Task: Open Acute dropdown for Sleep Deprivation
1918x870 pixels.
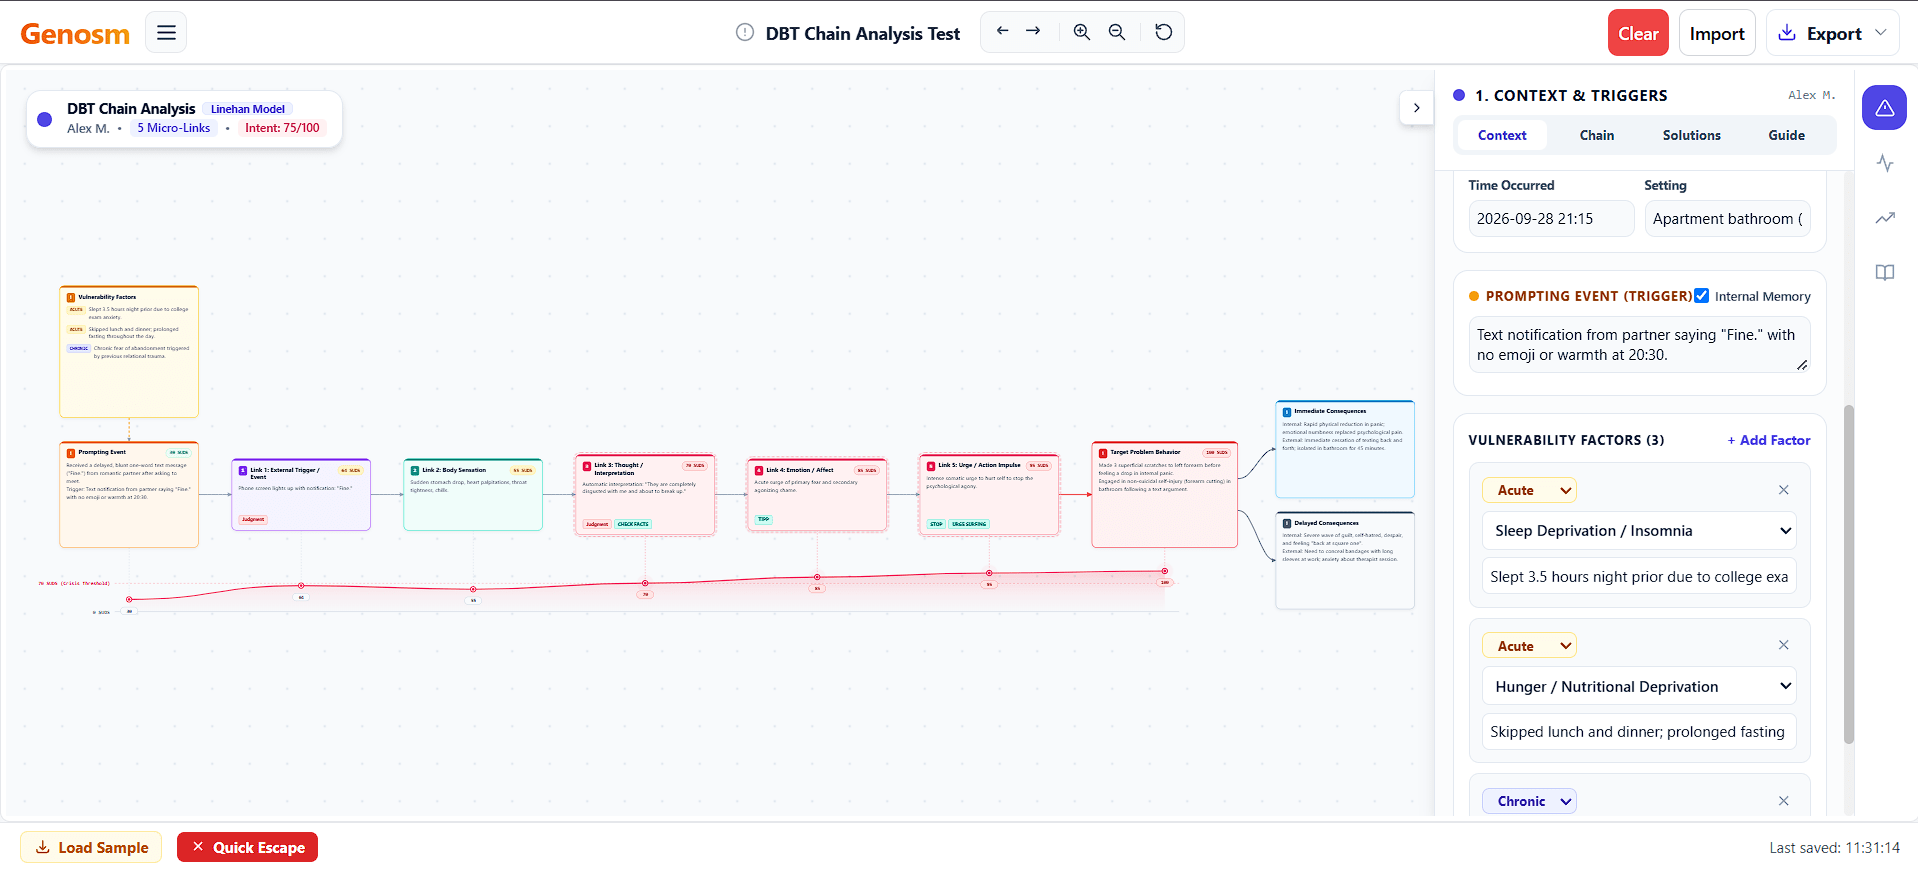Action: [1529, 490]
